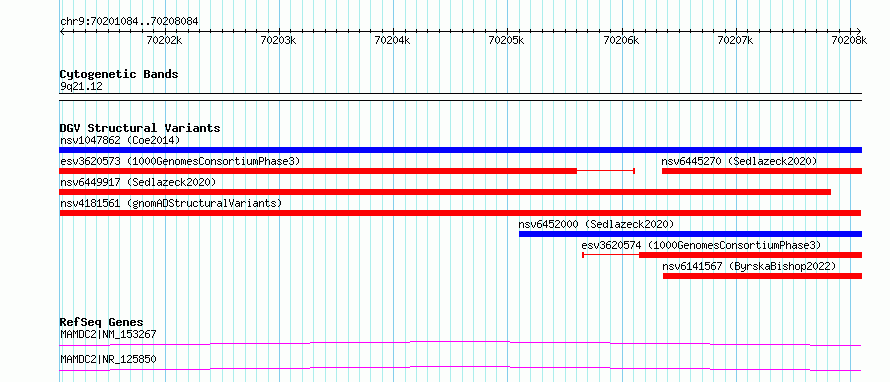Select the red nsv6449917 variant bar
This screenshot has height=382, width=890.
445,192
